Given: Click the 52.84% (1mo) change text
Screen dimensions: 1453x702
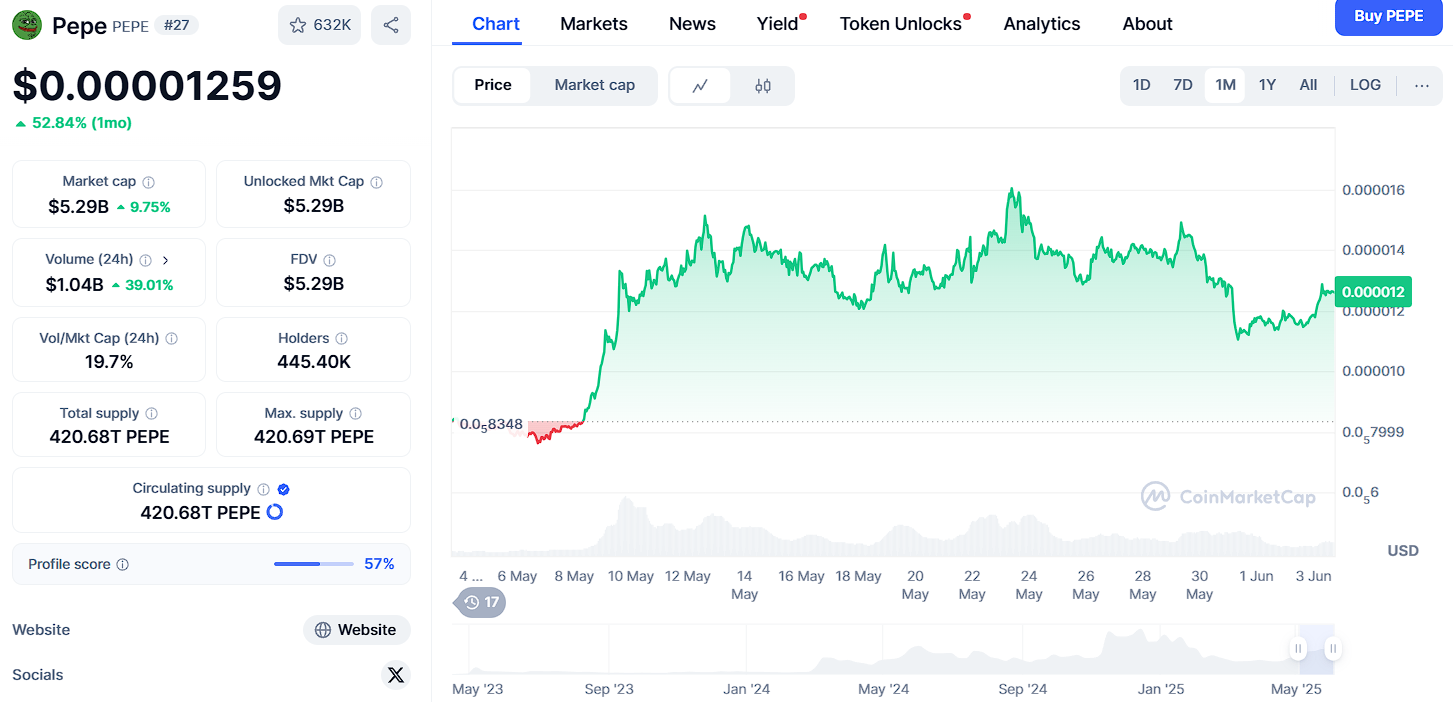Looking at the screenshot, I should pyautogui.click(x=81, y=123).
